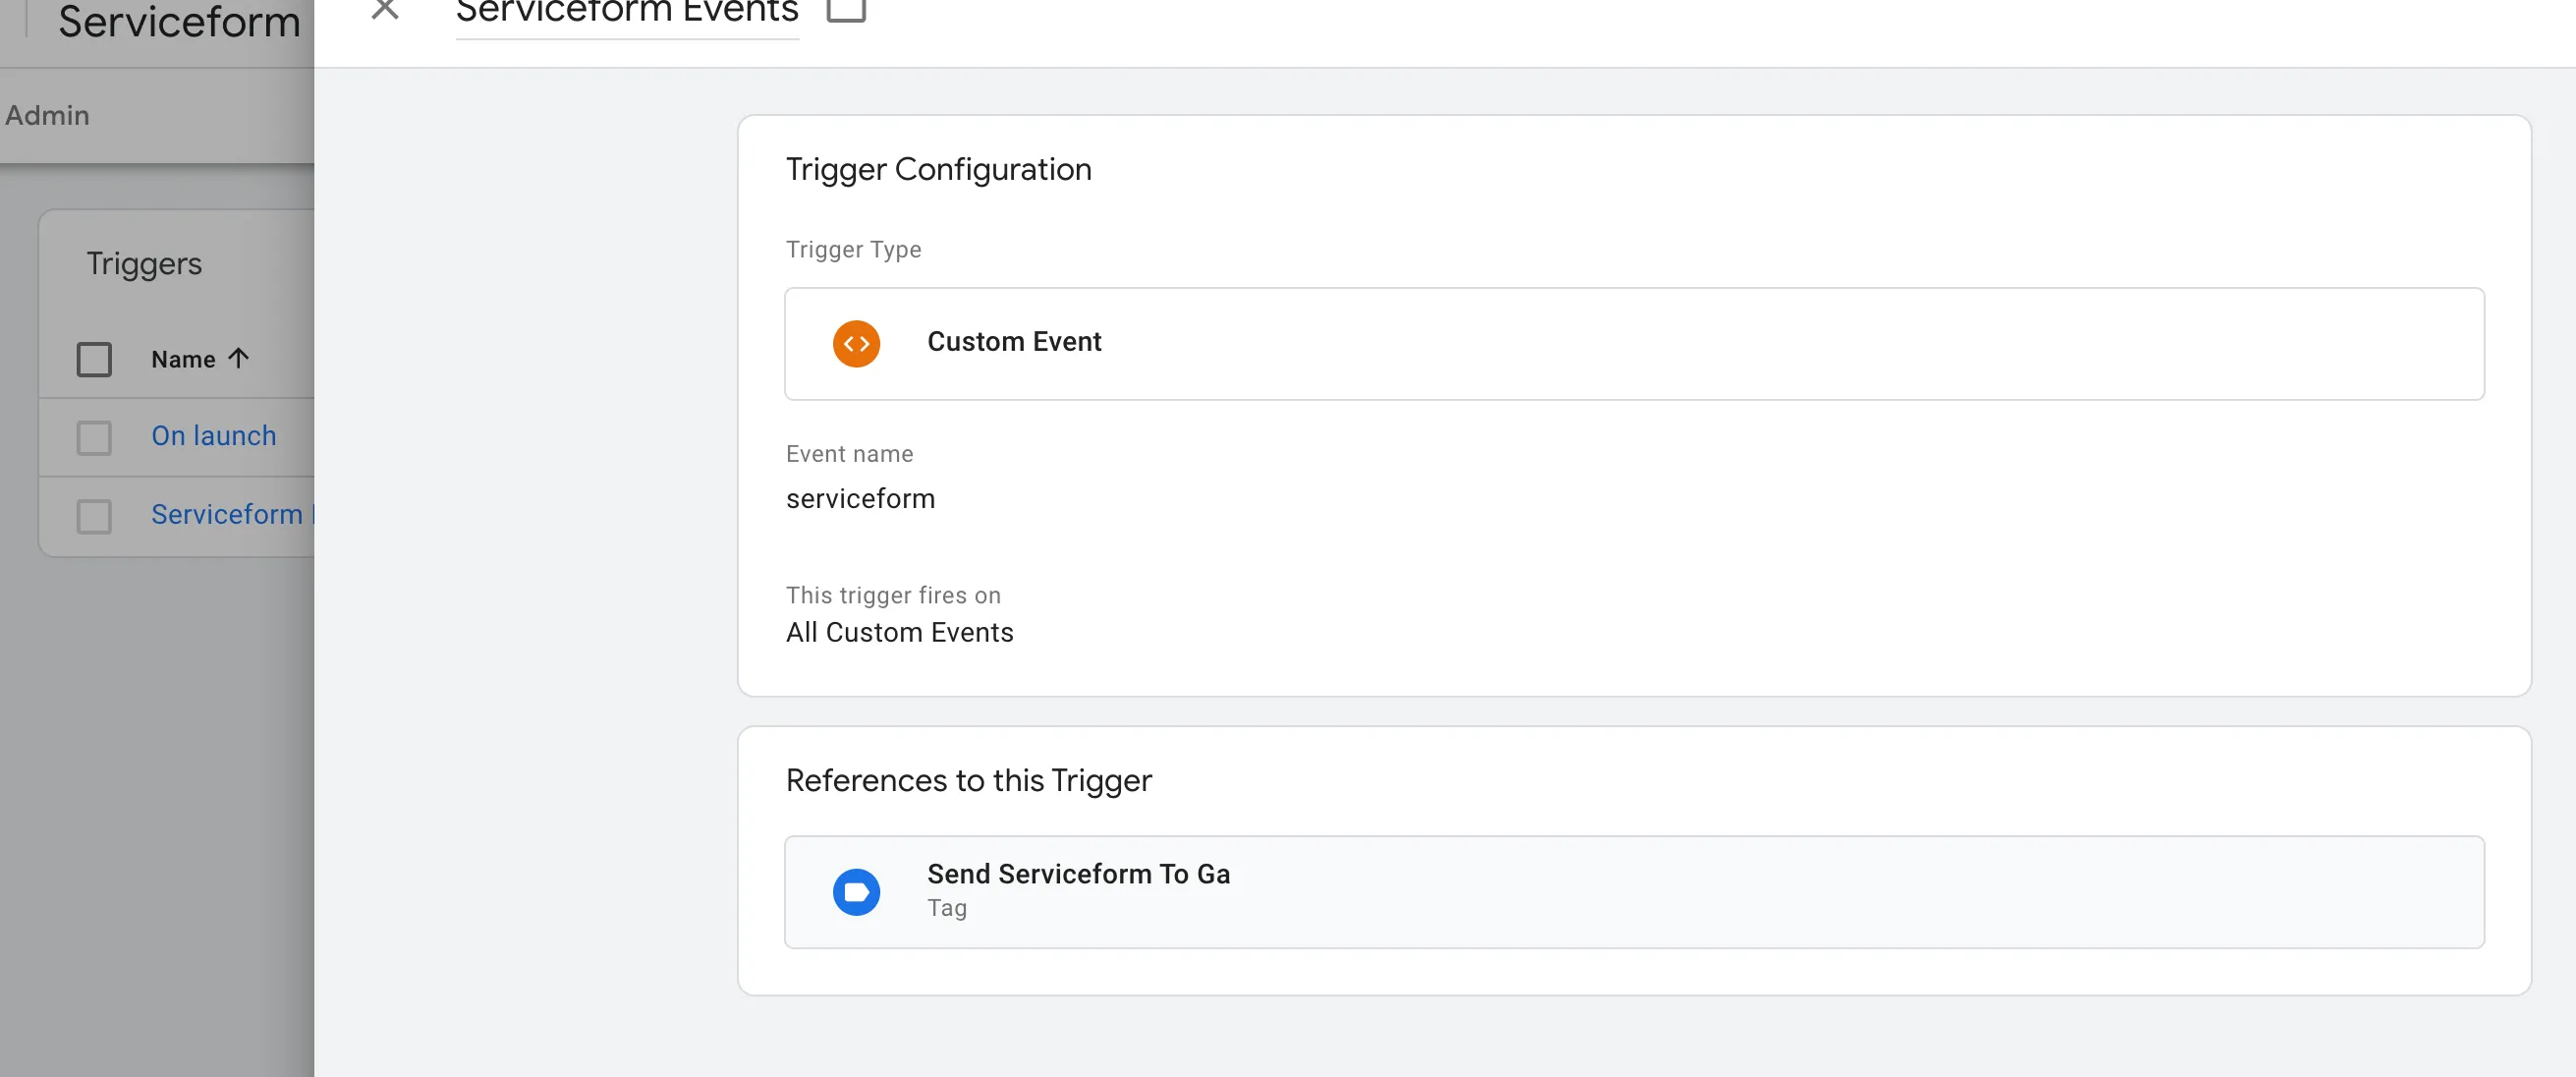Click the blue tag icon for Send Serviceform To Ga

pyautogui.click(x=856, y=891)
